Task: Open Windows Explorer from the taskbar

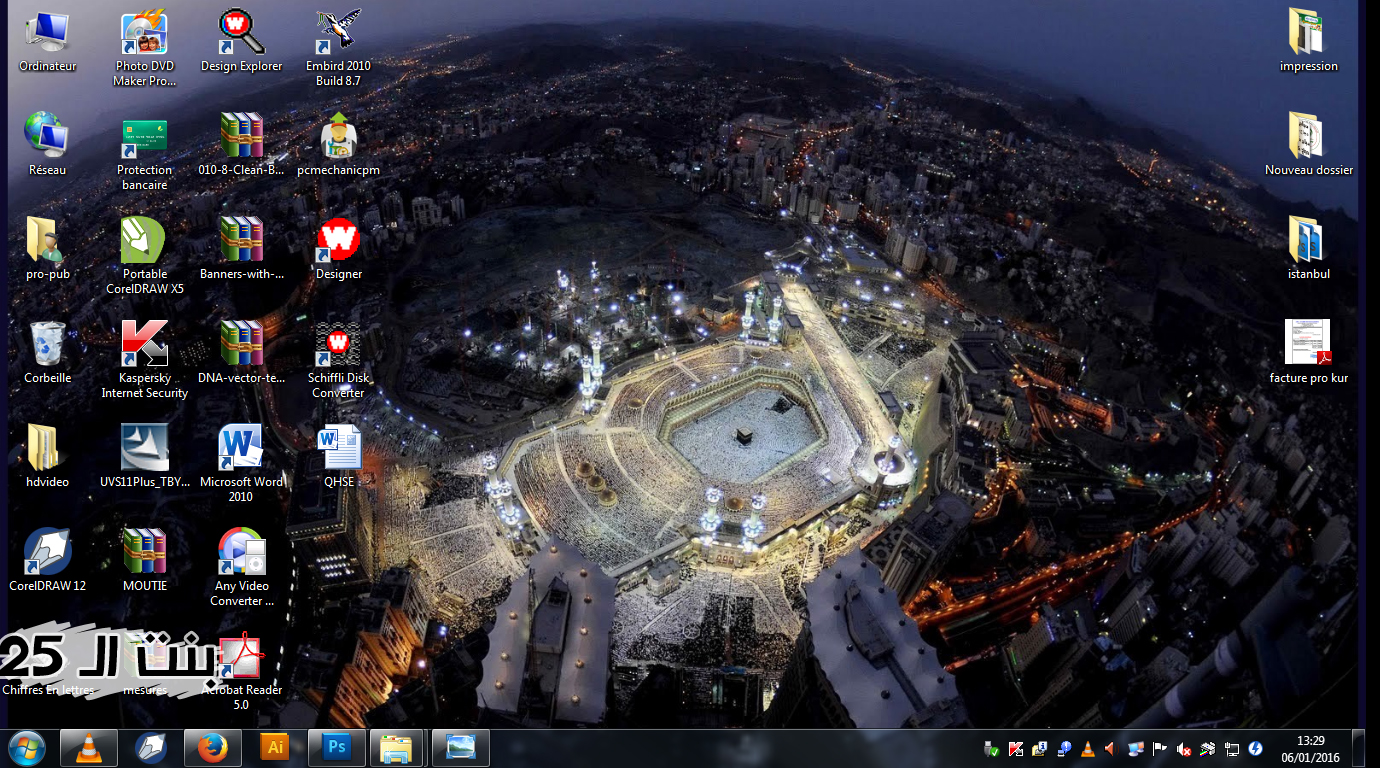Action: pyautogui.click(x=397, y=748)
